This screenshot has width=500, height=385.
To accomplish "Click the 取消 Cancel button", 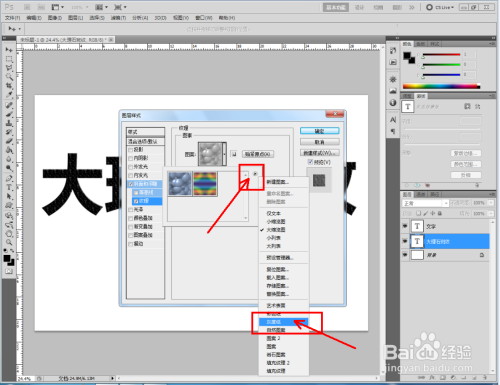I will pyautogui.click(x=319, y=142).
